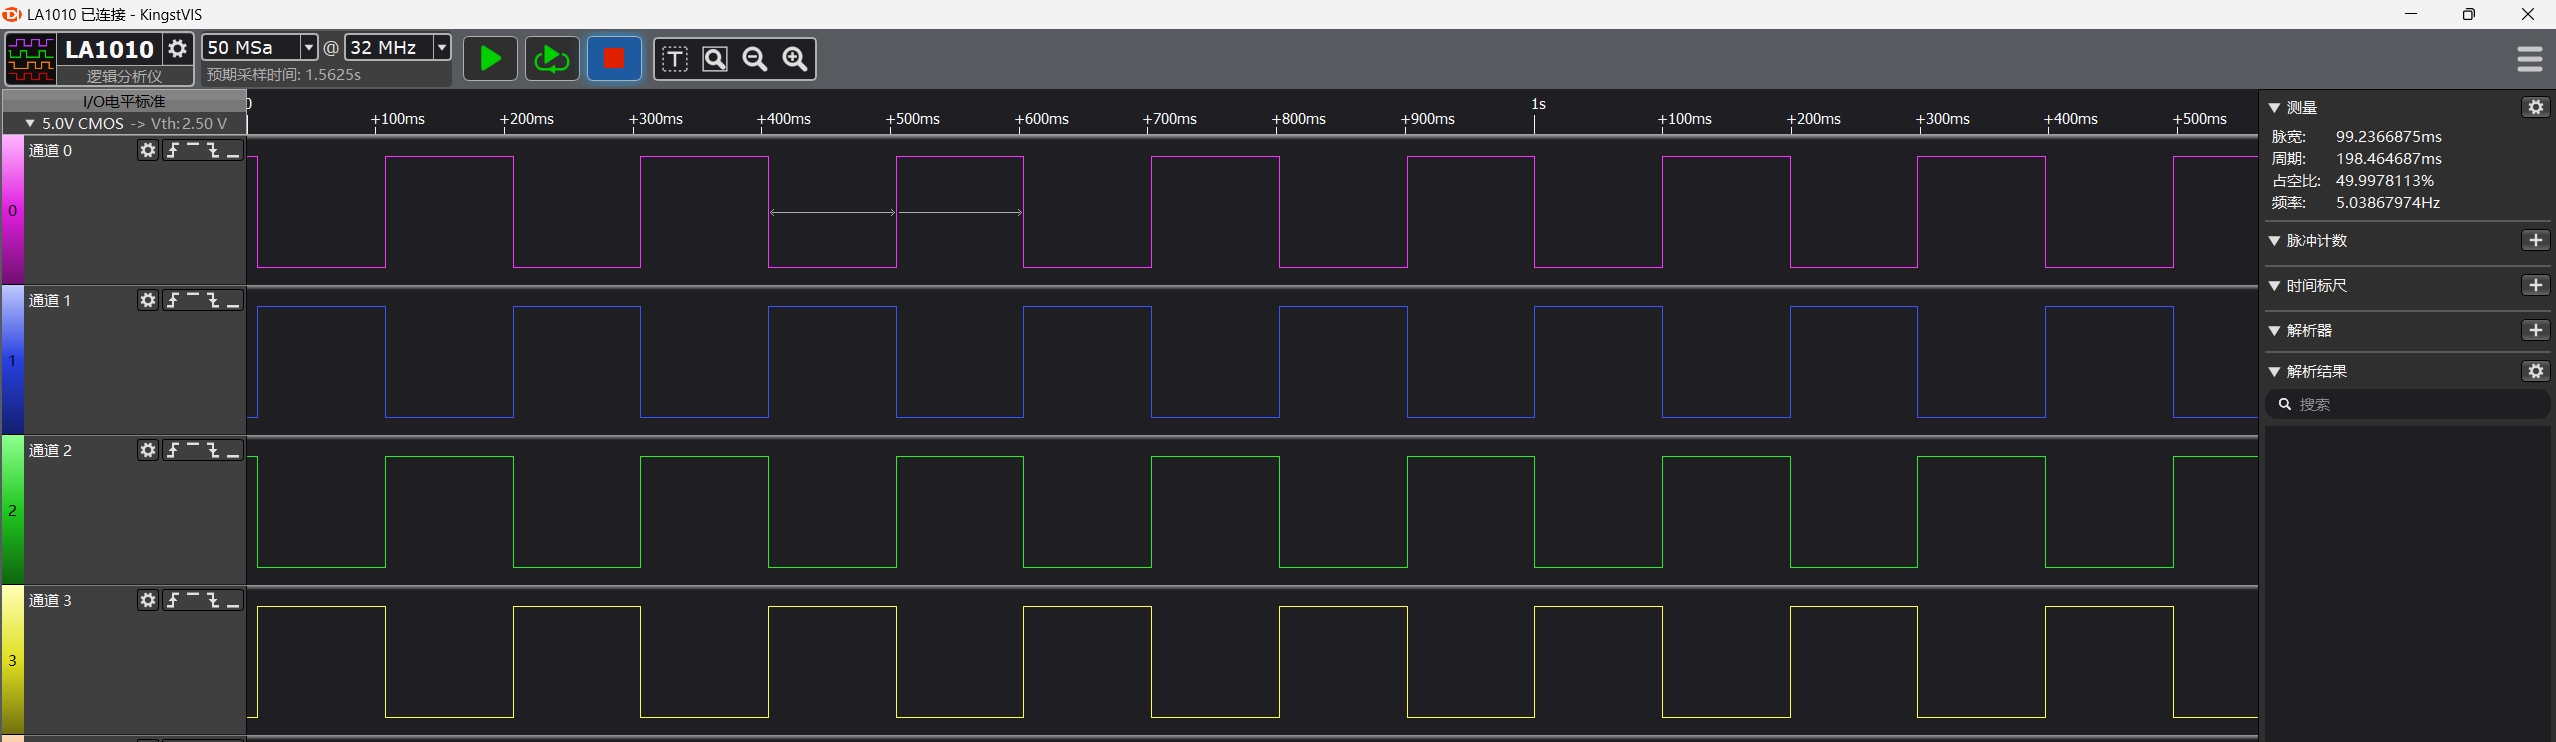Open 通道 0 settings gear
Viewport: 2556px width, 742px height.
click(x=148, y=150)
